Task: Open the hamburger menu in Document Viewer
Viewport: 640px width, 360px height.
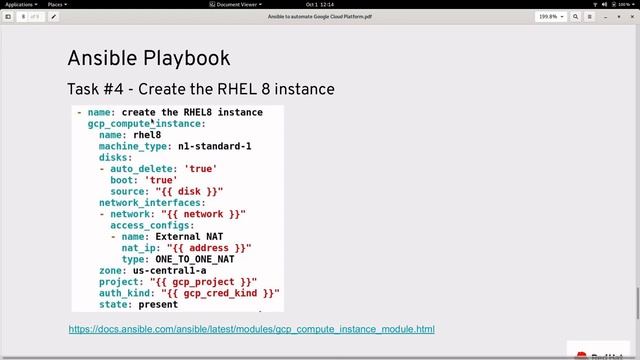Action: (589, 17)
